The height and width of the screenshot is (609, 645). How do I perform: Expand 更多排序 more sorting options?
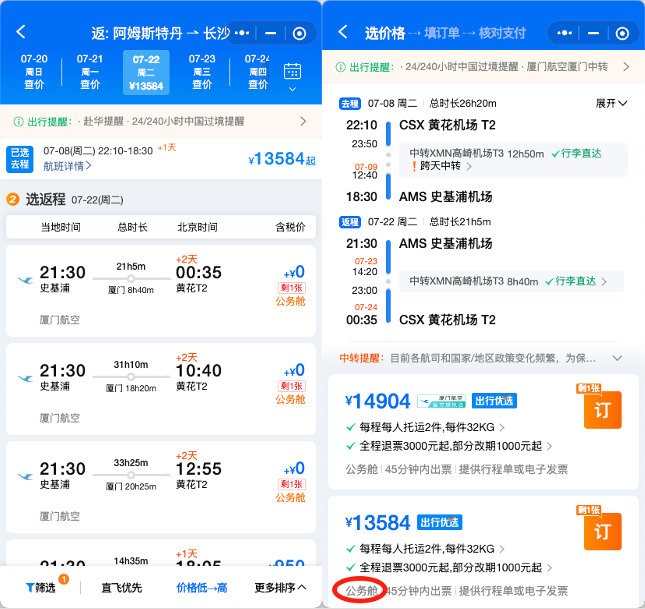pyautogui.click(x=280, y=588)
